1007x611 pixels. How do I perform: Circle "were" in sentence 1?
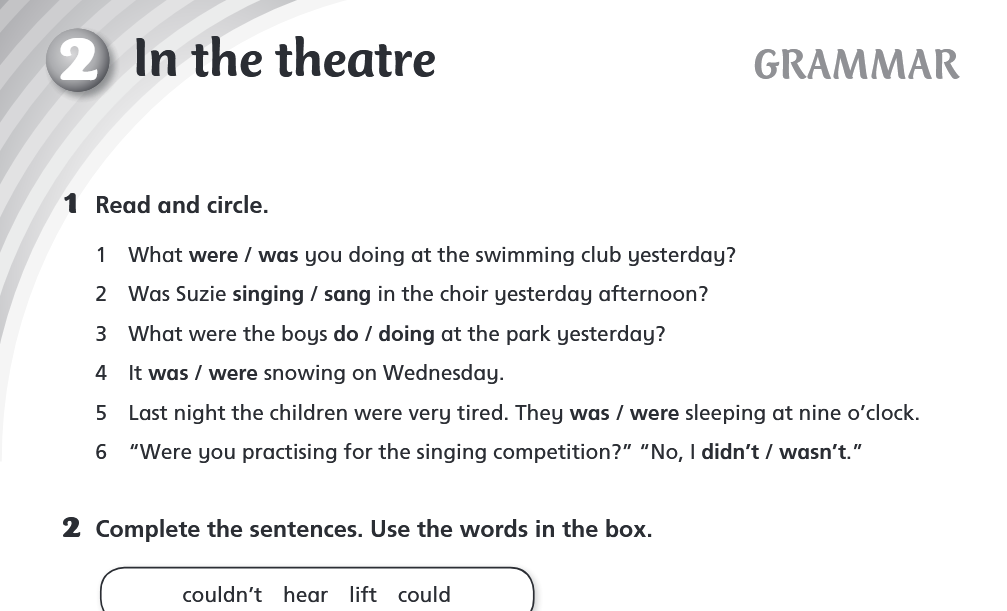click(x=213, y=255)
